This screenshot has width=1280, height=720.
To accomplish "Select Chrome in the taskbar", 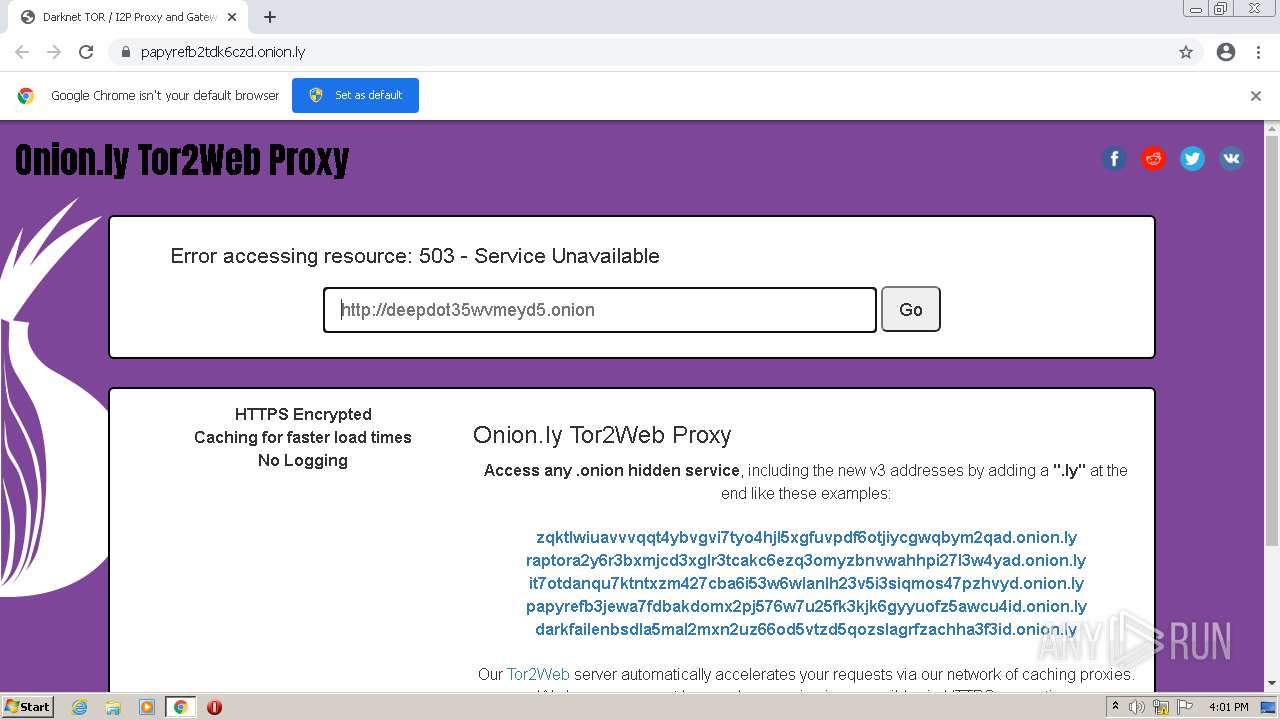I will [181, 707].
